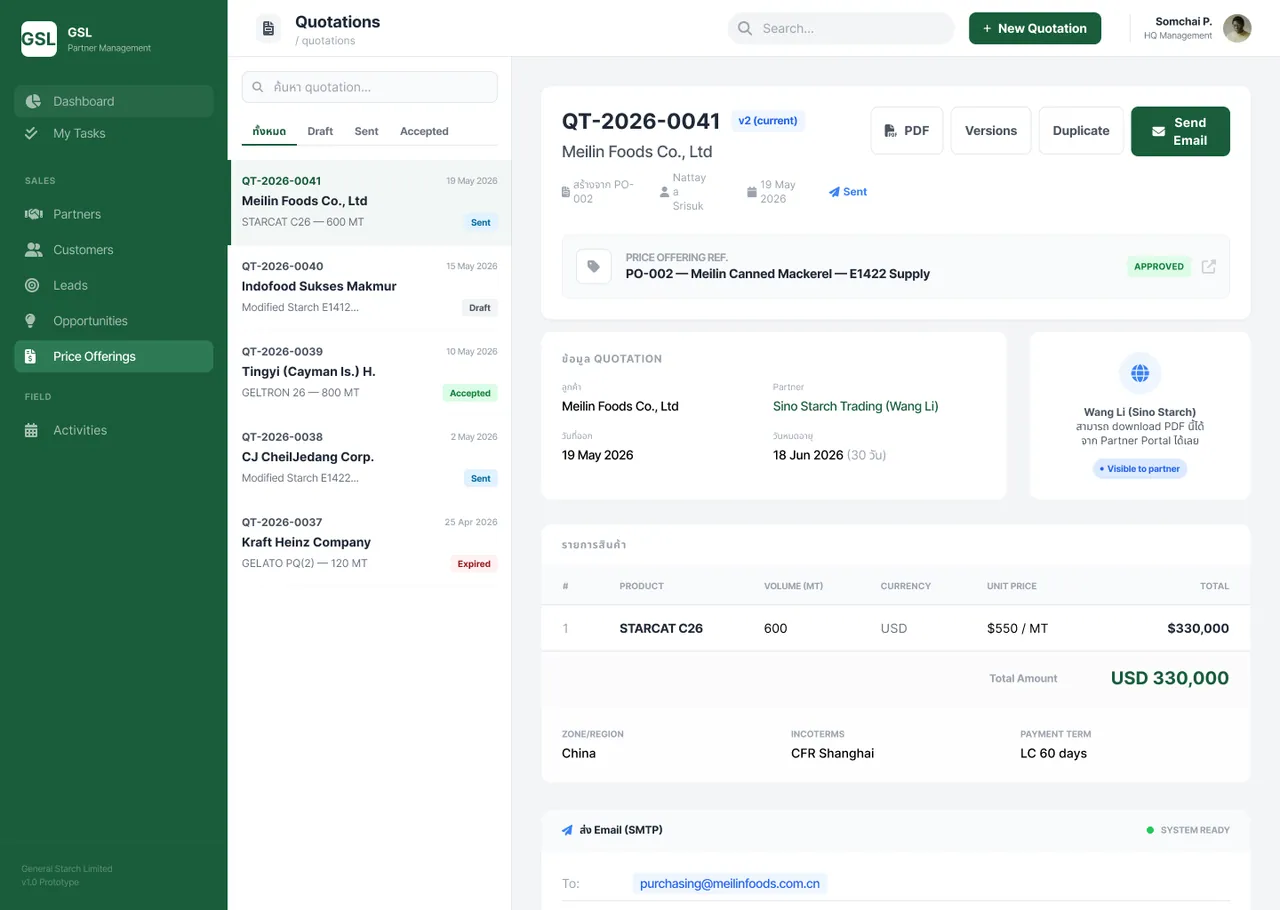This screenshot has height=910, width=1280.
Task: Open Leads target item
Action: 114,285
